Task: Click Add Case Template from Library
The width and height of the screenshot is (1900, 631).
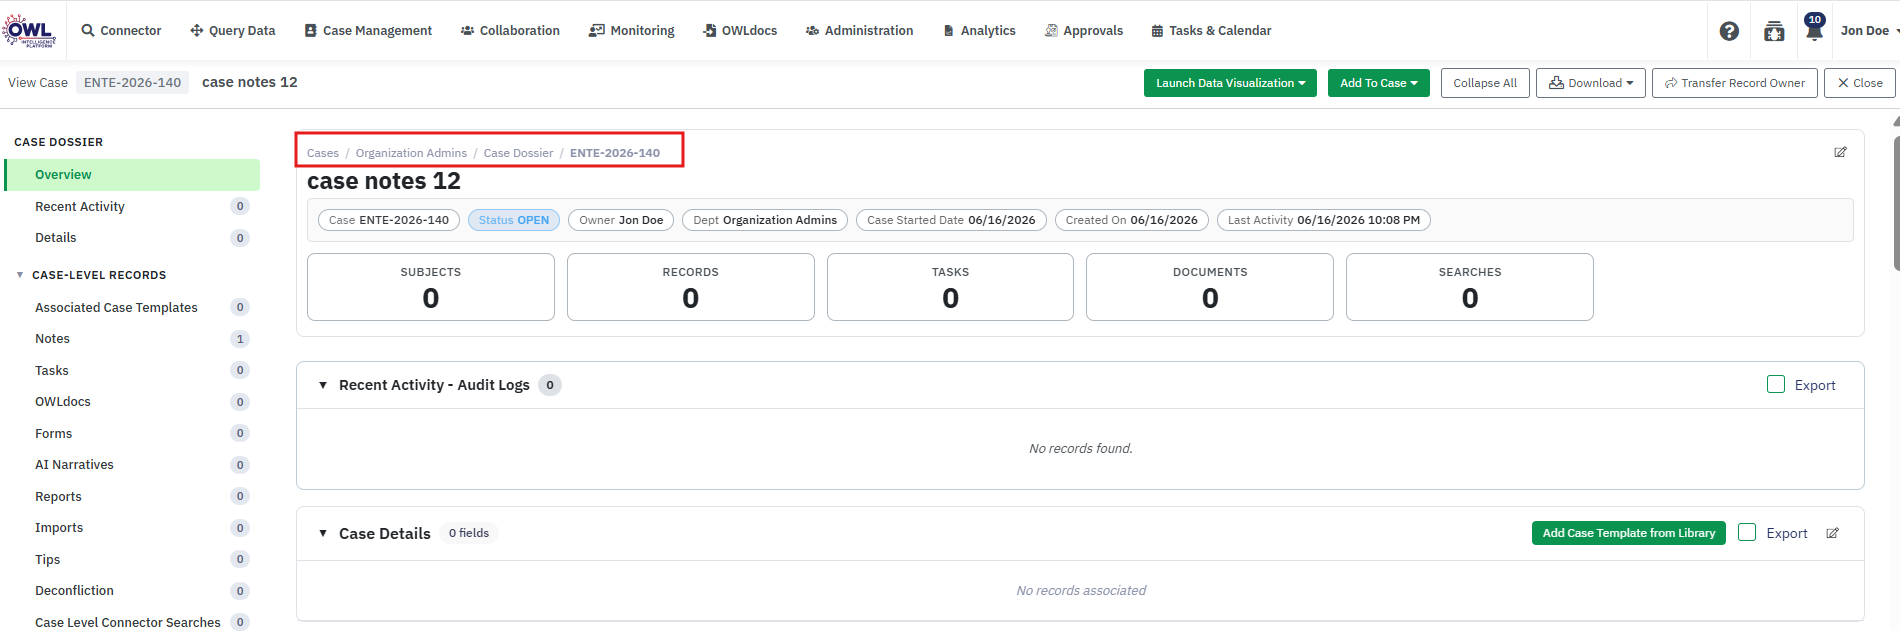Action: pyautogui.click(x=1628, y=533)
